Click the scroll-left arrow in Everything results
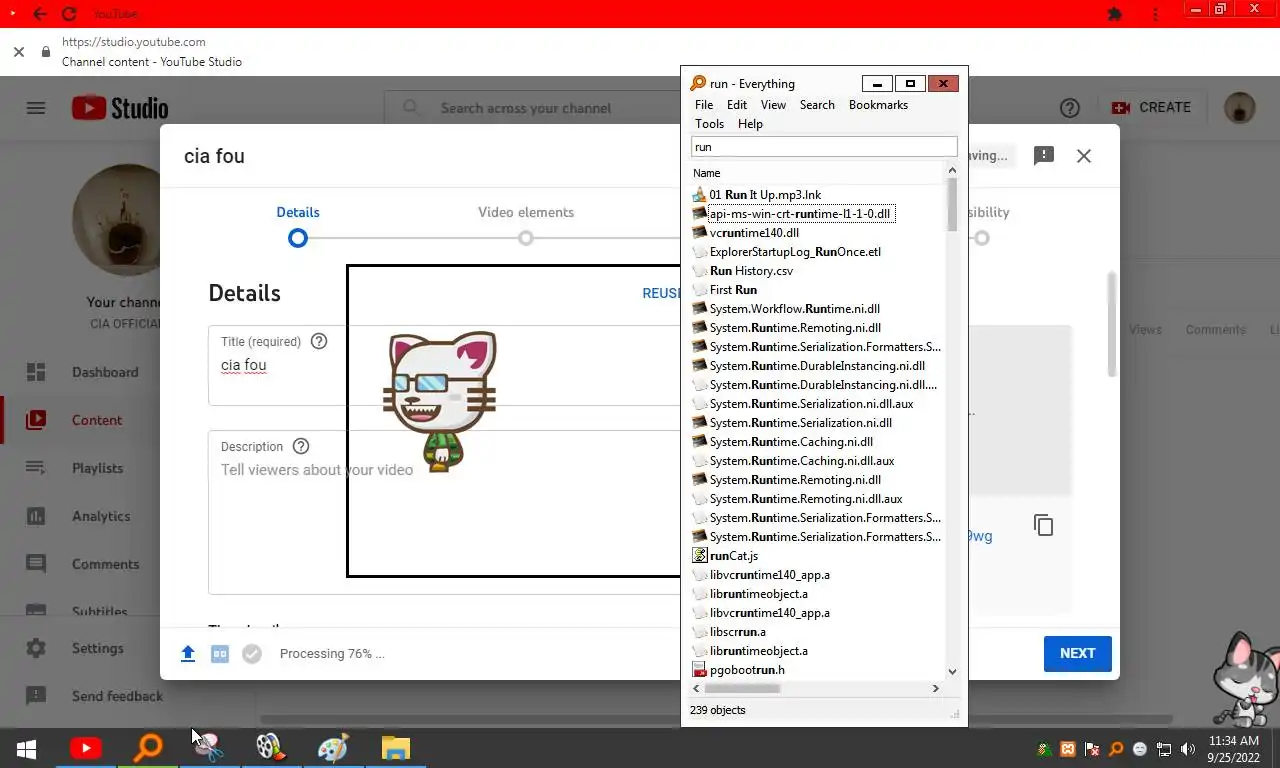1280x768 pixels. pyautogui.click(x=697, y=688)
